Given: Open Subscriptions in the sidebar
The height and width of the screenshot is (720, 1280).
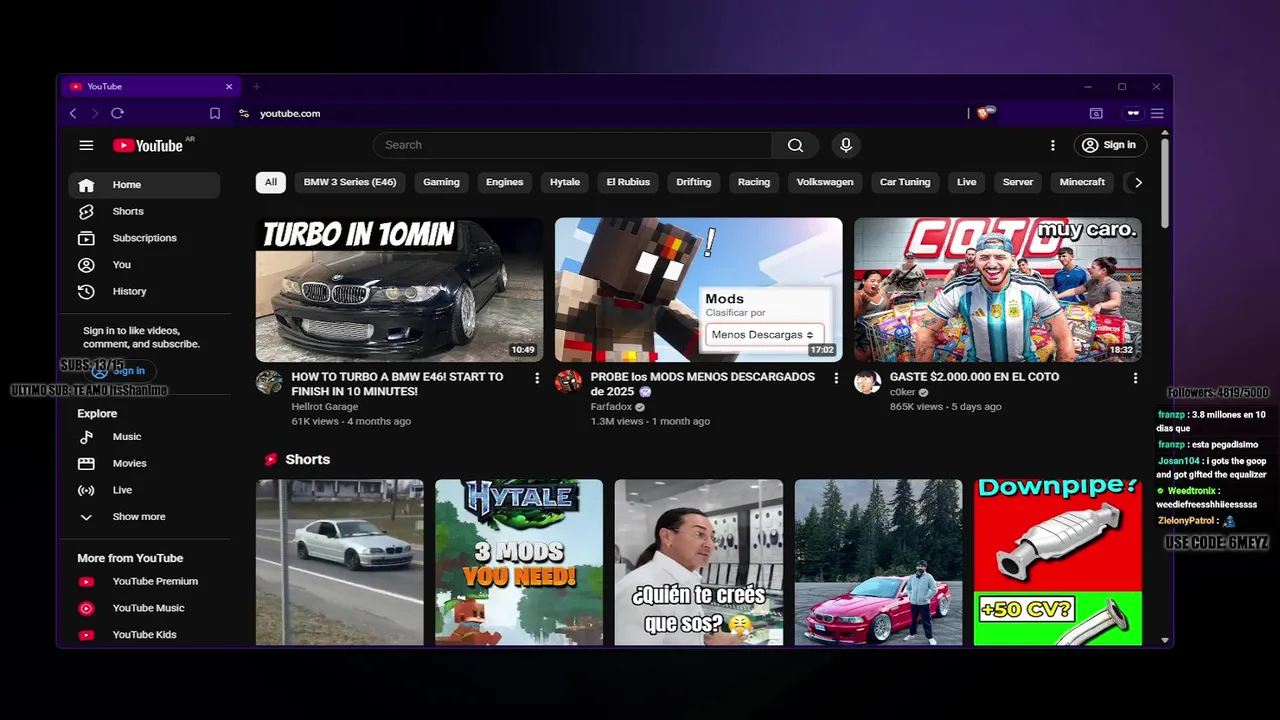Looking at the screenshot, I should [144, 238].
